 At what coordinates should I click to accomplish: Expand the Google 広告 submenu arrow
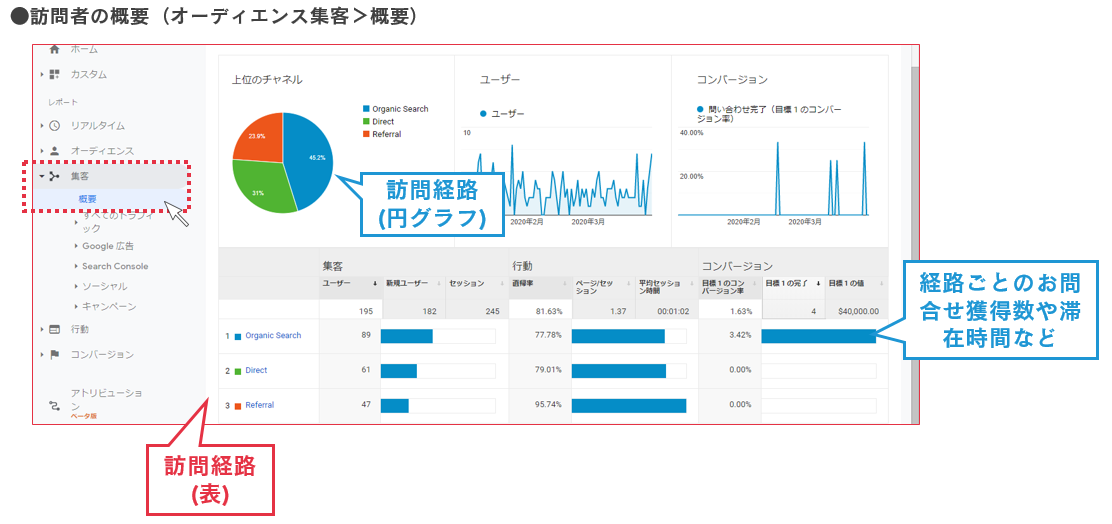[76, 246]
